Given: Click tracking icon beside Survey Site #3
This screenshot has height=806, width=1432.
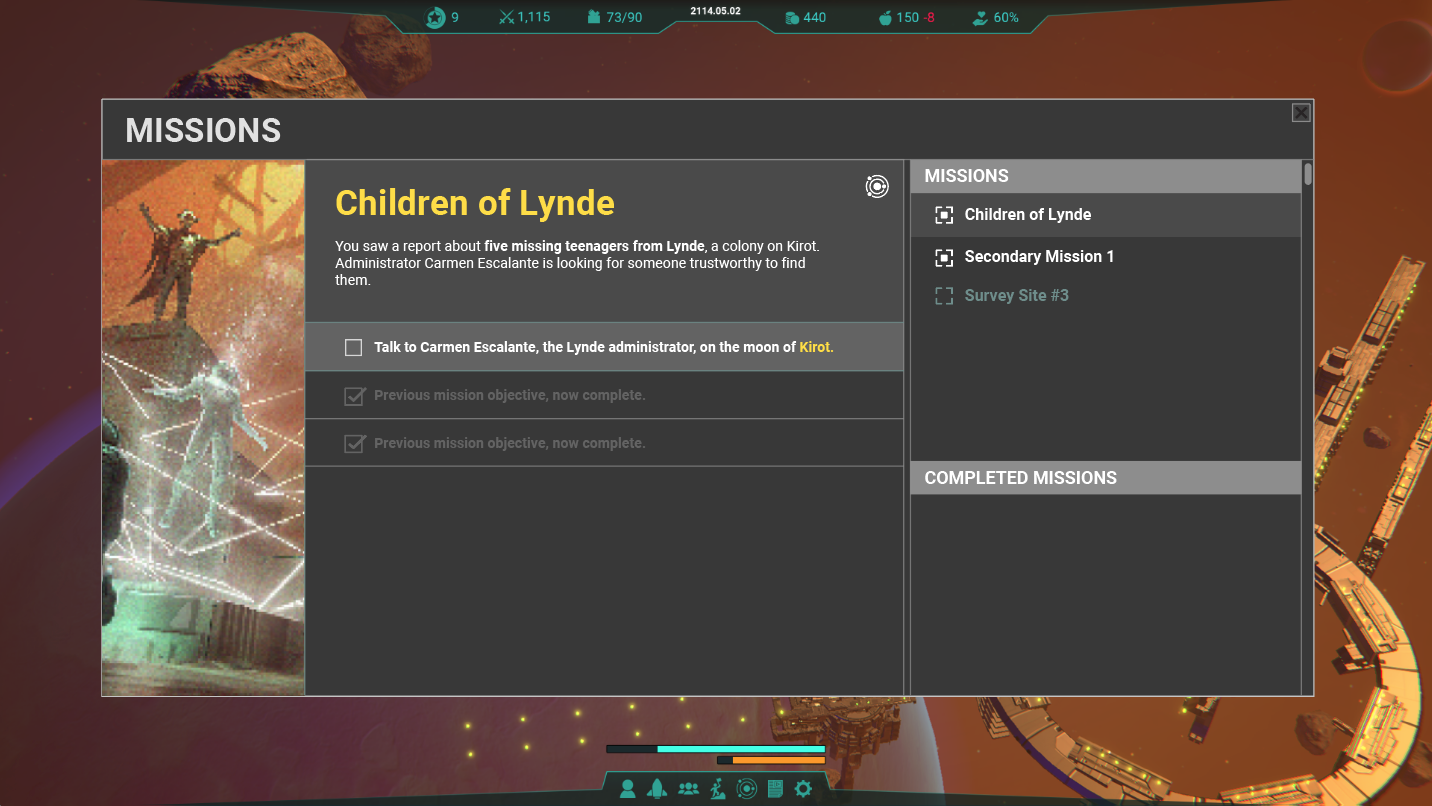Looking at the screenshot, I should pyautogui.click(x=944, y=296).
